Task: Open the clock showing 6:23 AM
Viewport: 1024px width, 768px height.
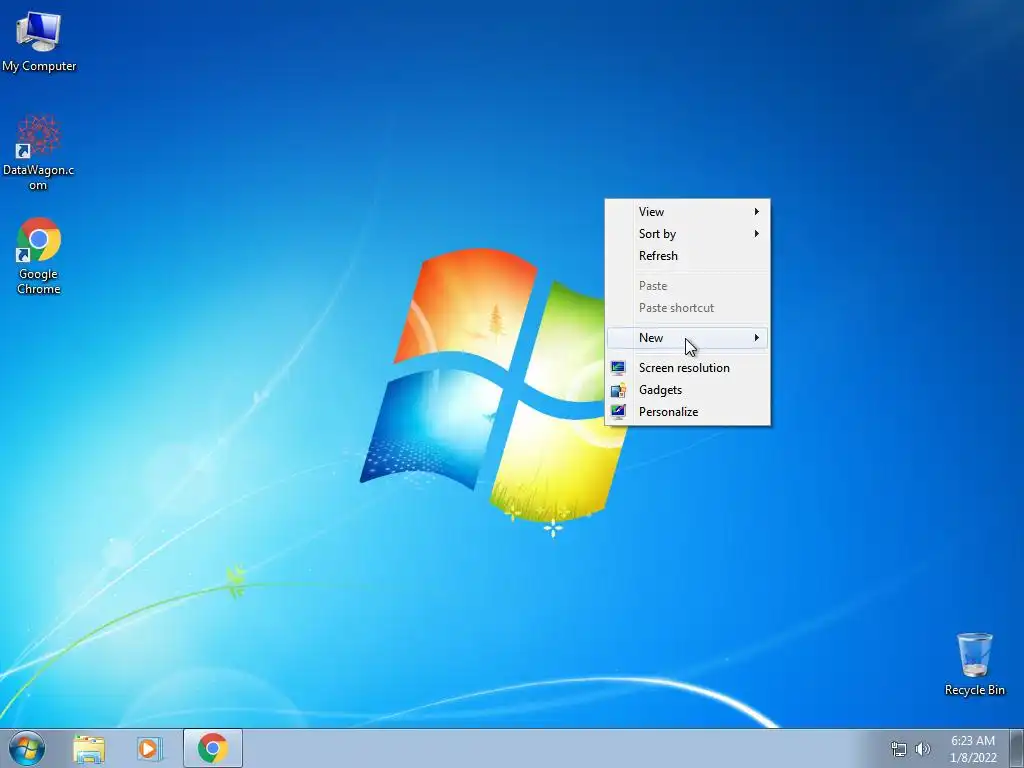Action: (x=973, y=748)
